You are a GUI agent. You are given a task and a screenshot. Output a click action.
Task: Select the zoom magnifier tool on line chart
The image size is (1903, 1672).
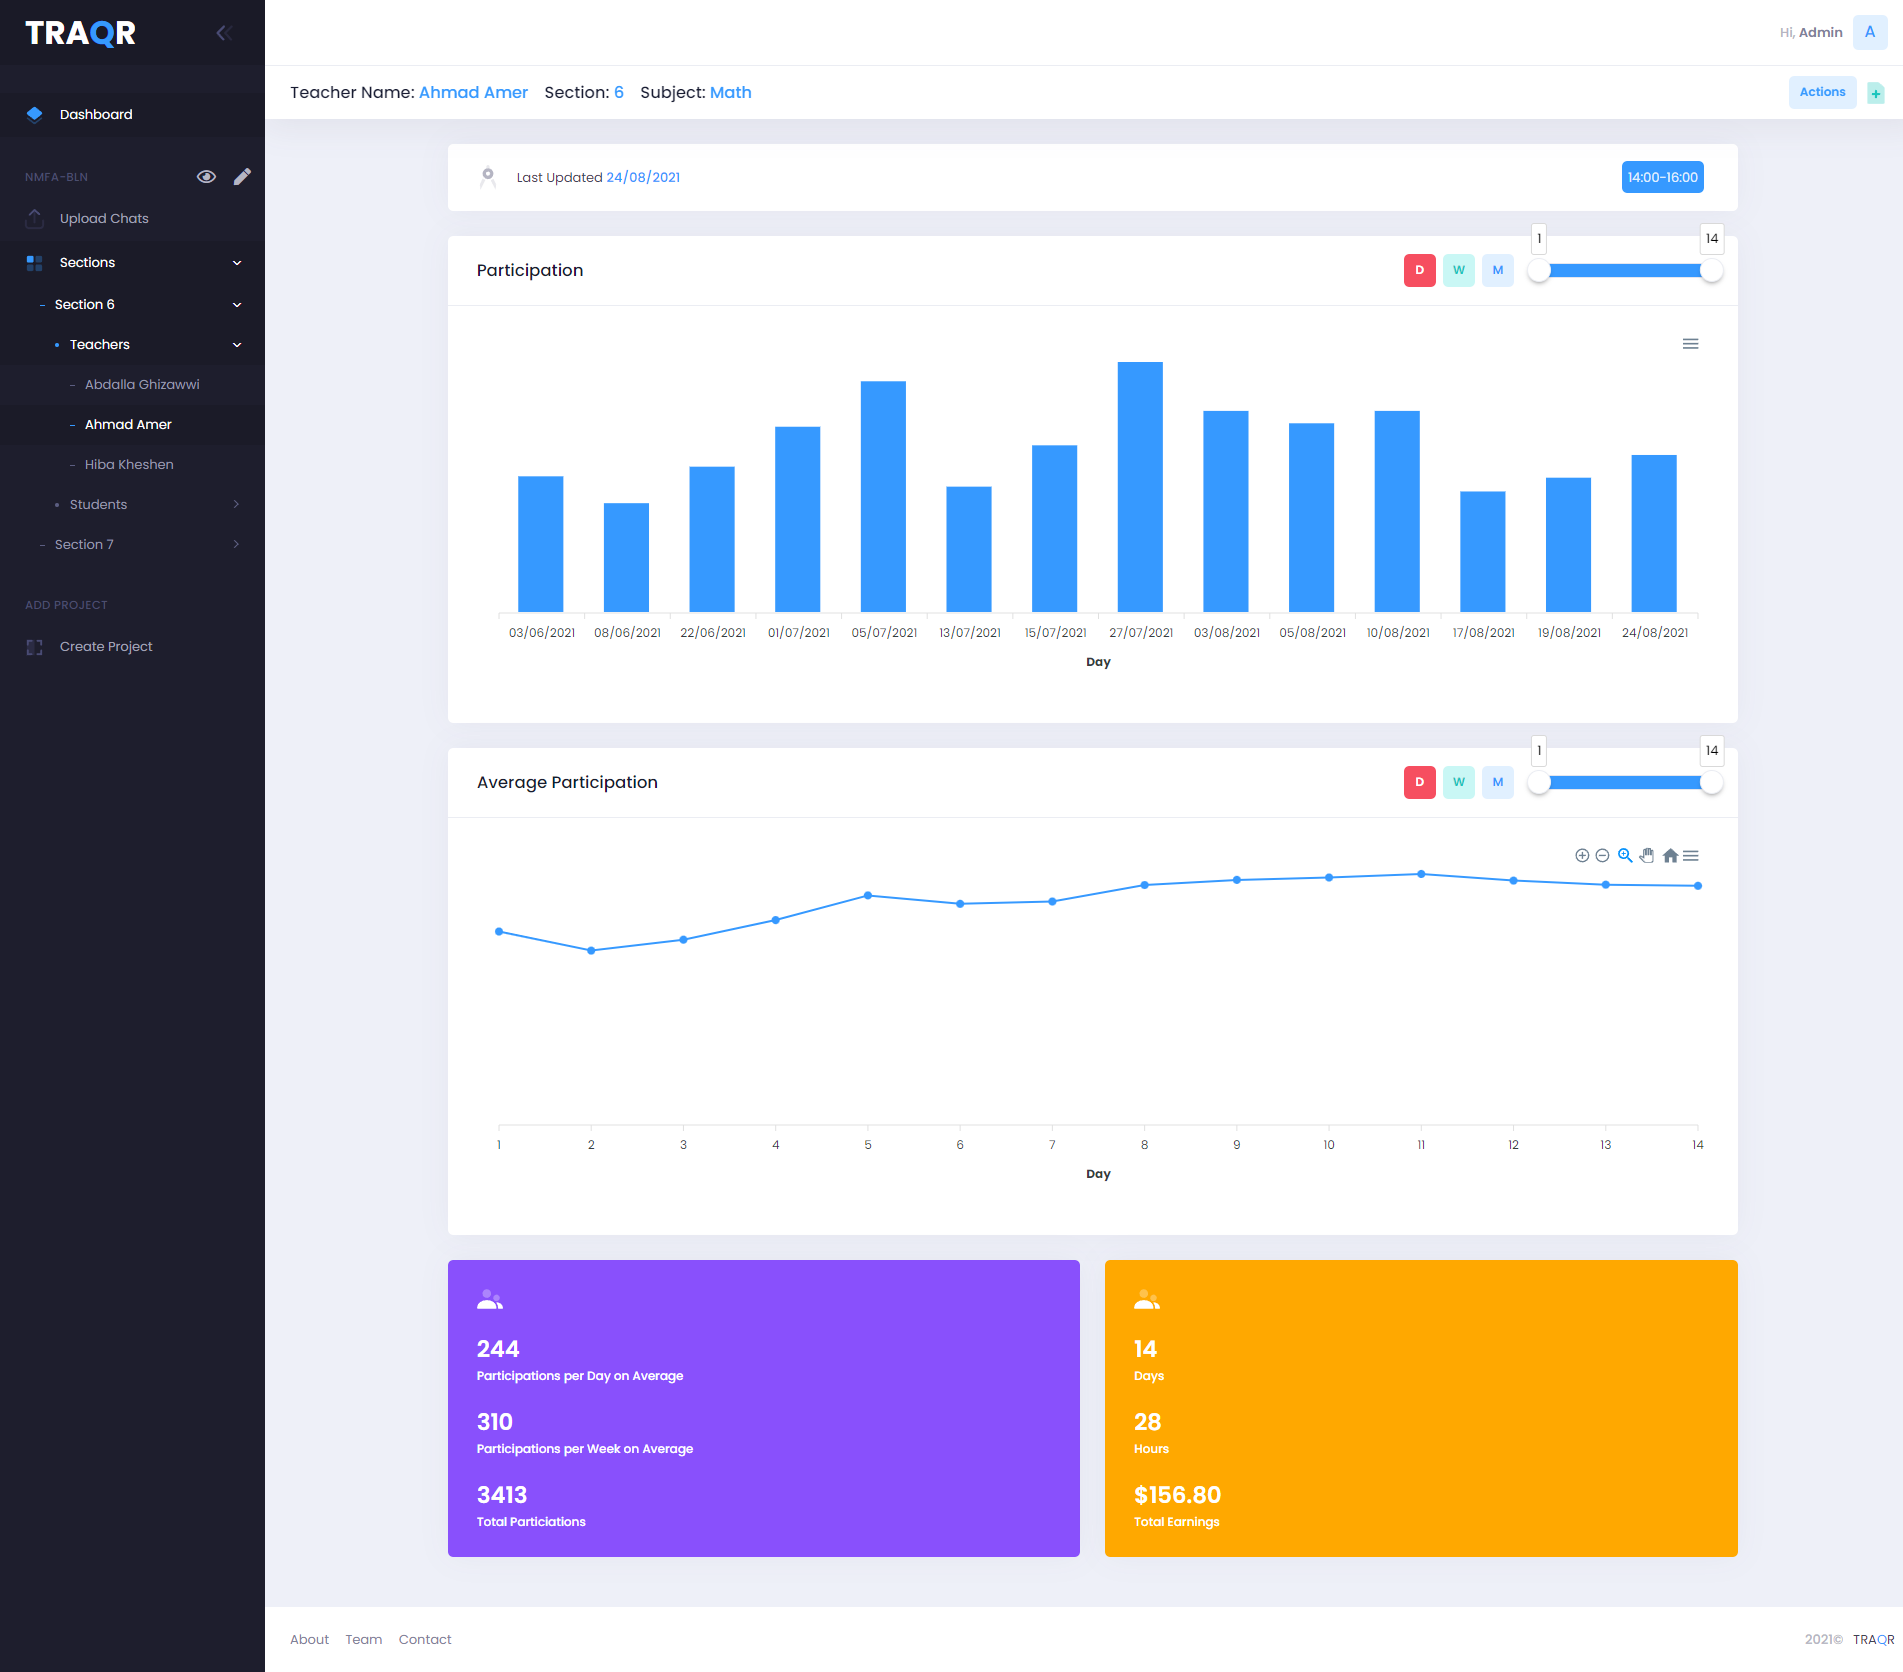point(1625,856)
